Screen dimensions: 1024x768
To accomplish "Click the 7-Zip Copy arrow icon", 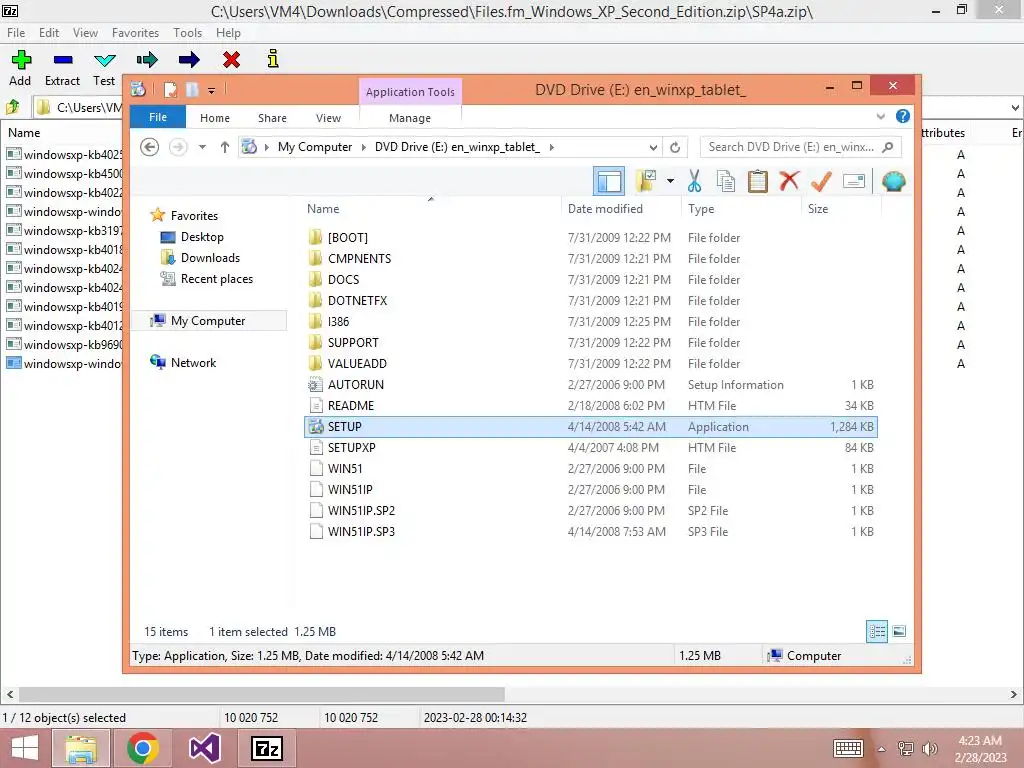I will pos(147,60).
